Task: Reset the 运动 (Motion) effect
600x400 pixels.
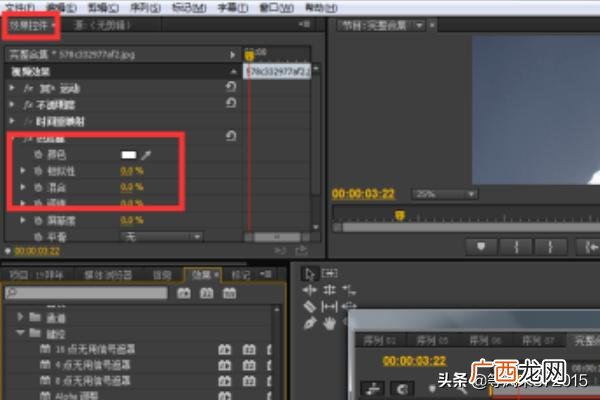Action: [x=231, y=87]
